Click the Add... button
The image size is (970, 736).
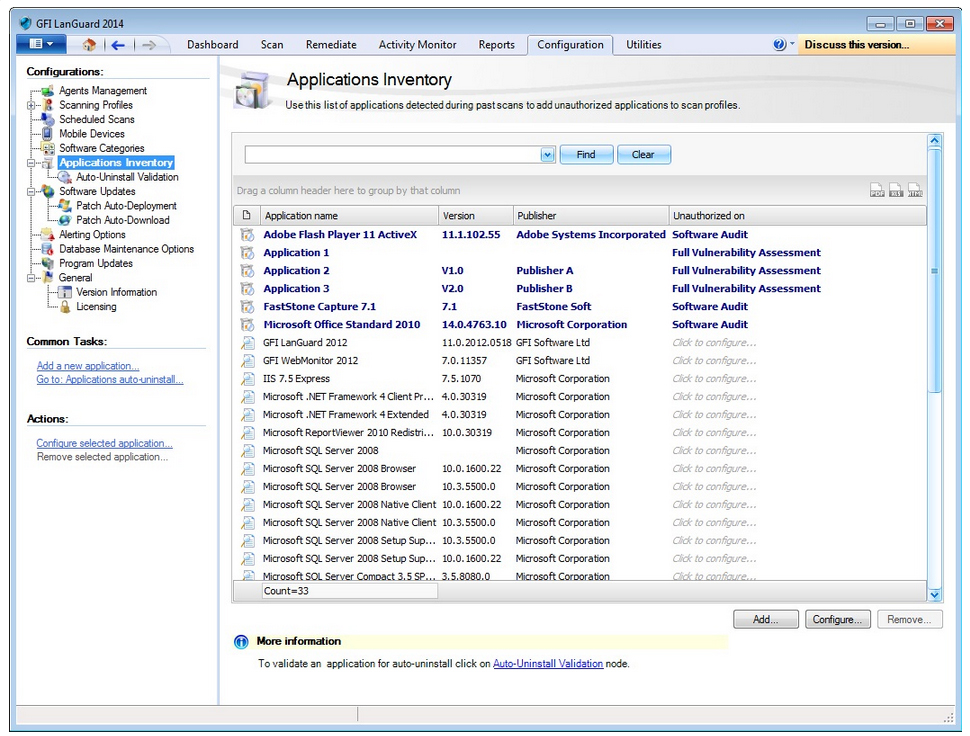pos(765,619)
